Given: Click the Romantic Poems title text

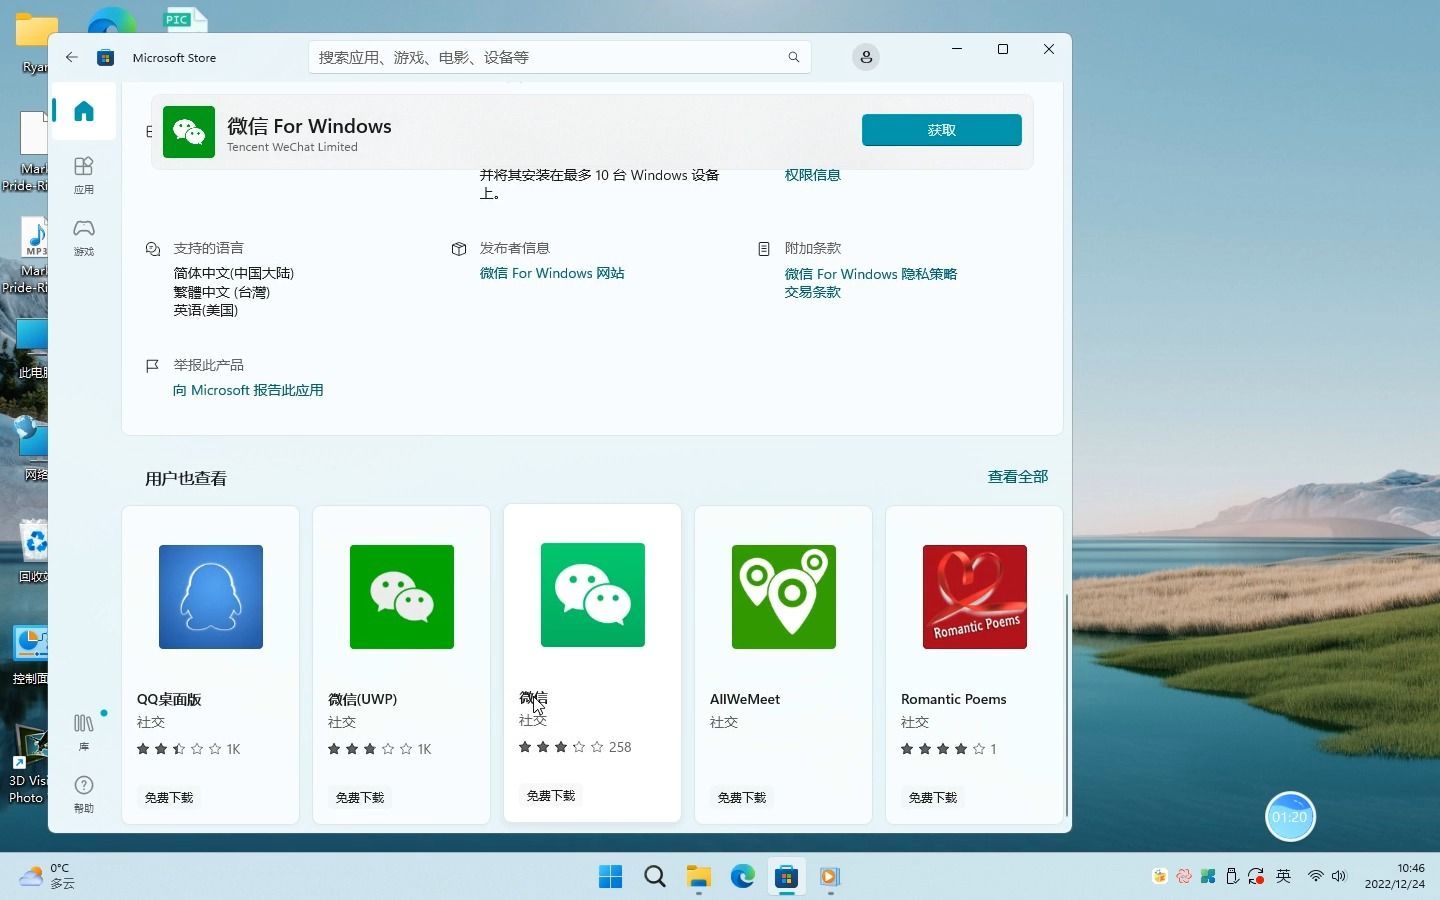Looking at the screenshot, I should click(x=954, y=699).
